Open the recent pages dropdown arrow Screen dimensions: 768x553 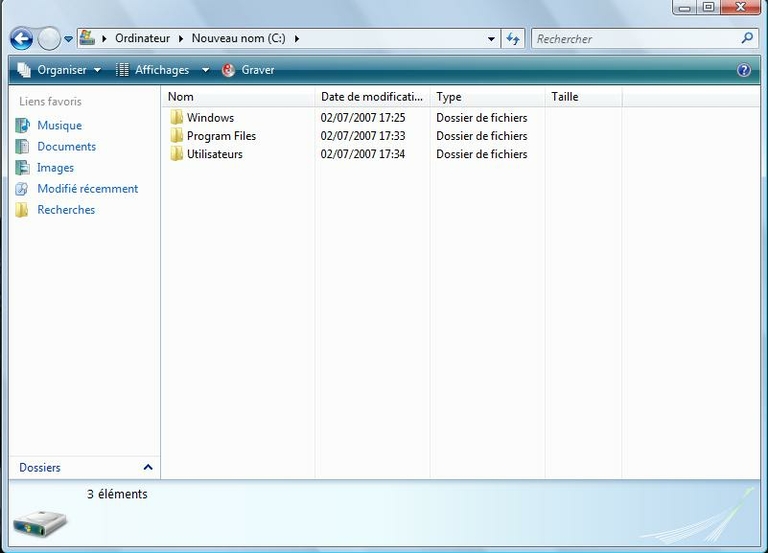coord(69,39)
